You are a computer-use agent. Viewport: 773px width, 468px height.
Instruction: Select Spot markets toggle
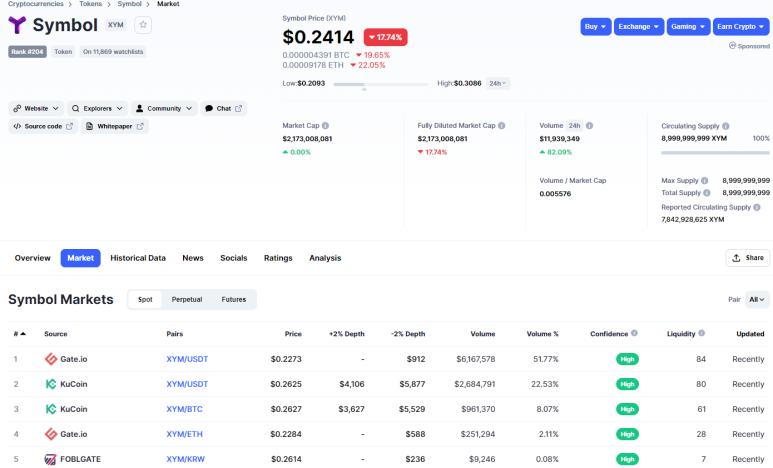pos(145,299)
